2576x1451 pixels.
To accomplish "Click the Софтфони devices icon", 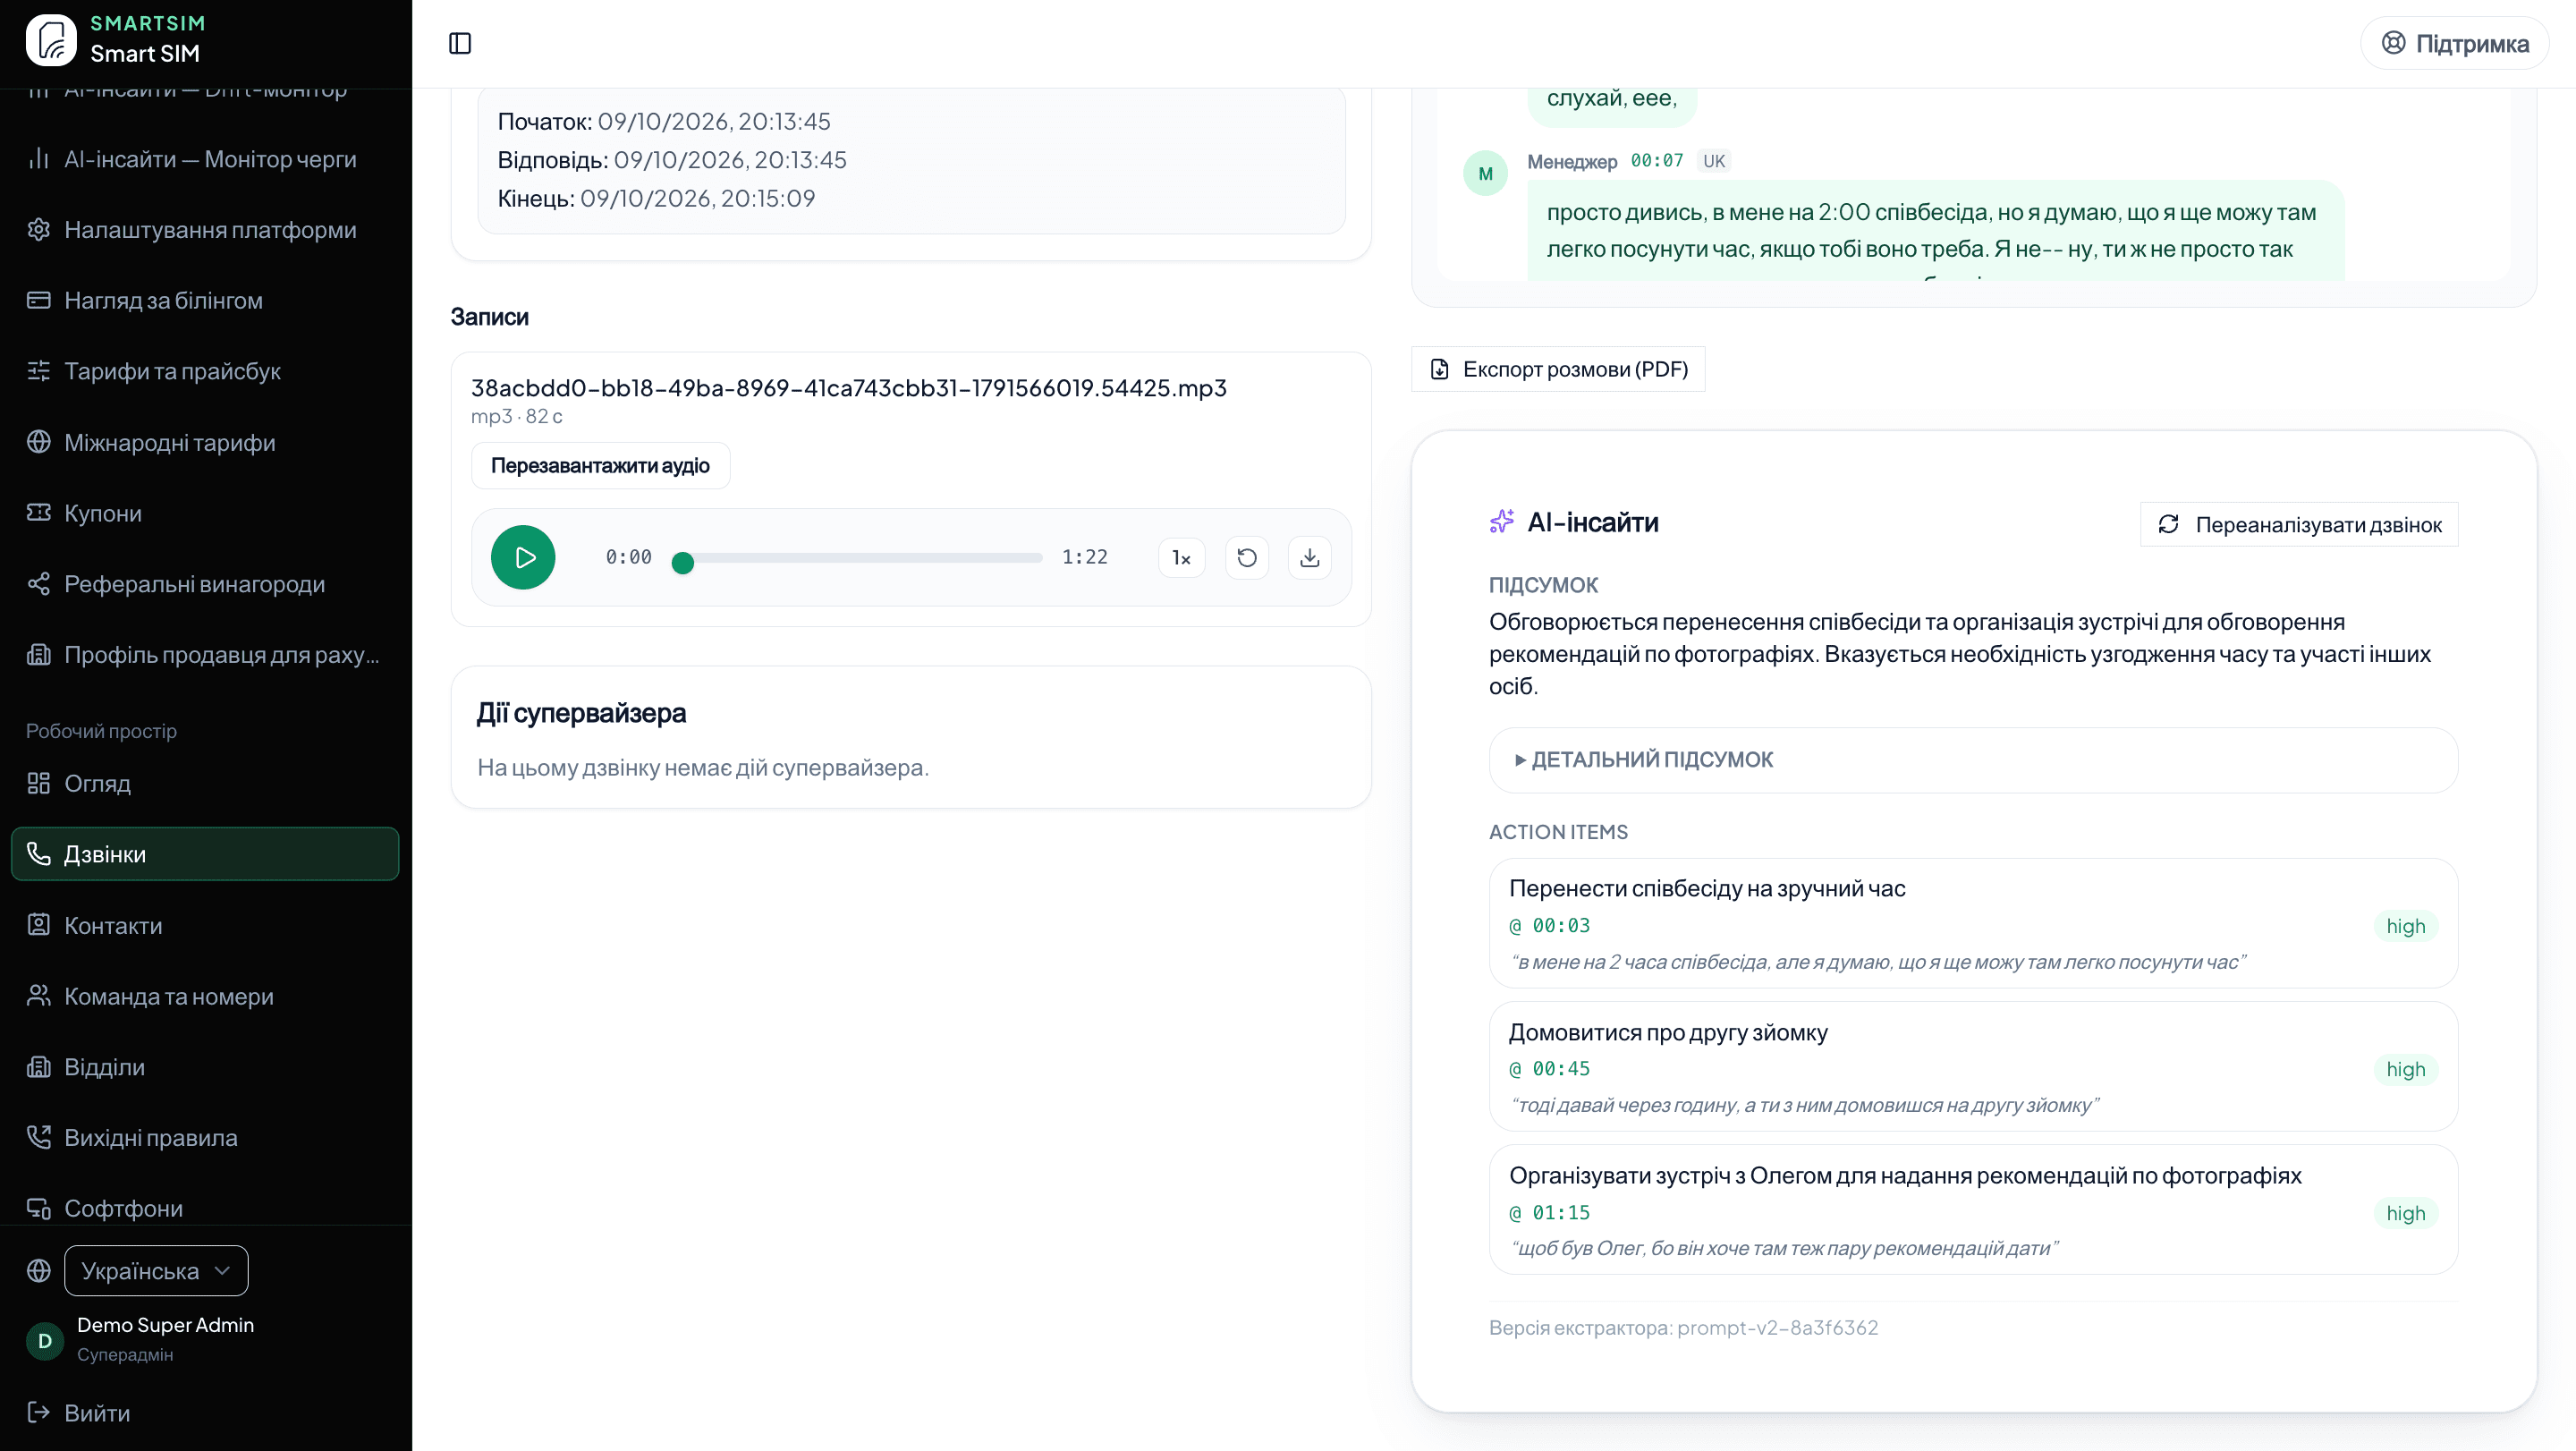I will click(39, 1208).
